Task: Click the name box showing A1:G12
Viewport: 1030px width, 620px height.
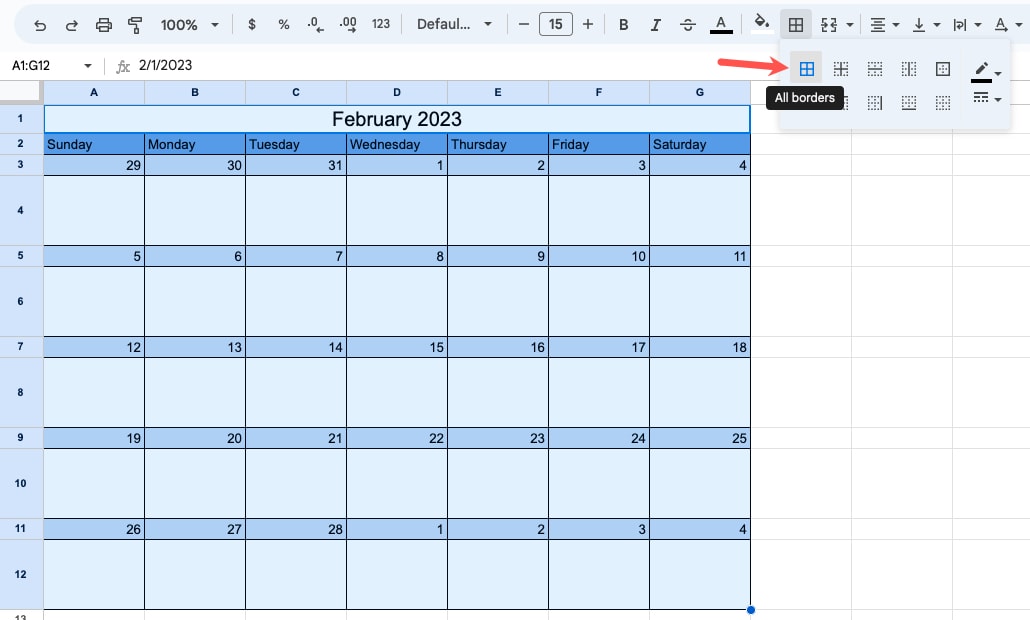Action: [x=40, y=64]
